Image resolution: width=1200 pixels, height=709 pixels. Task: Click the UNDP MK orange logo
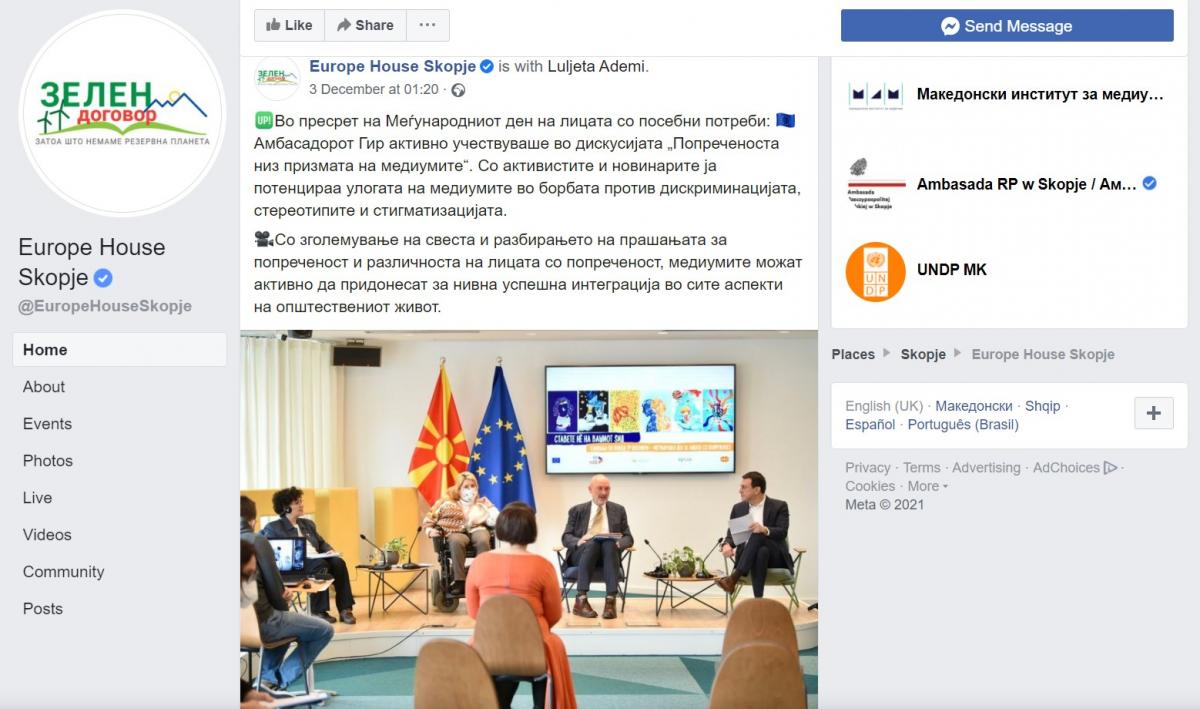[x=875, y=270]
